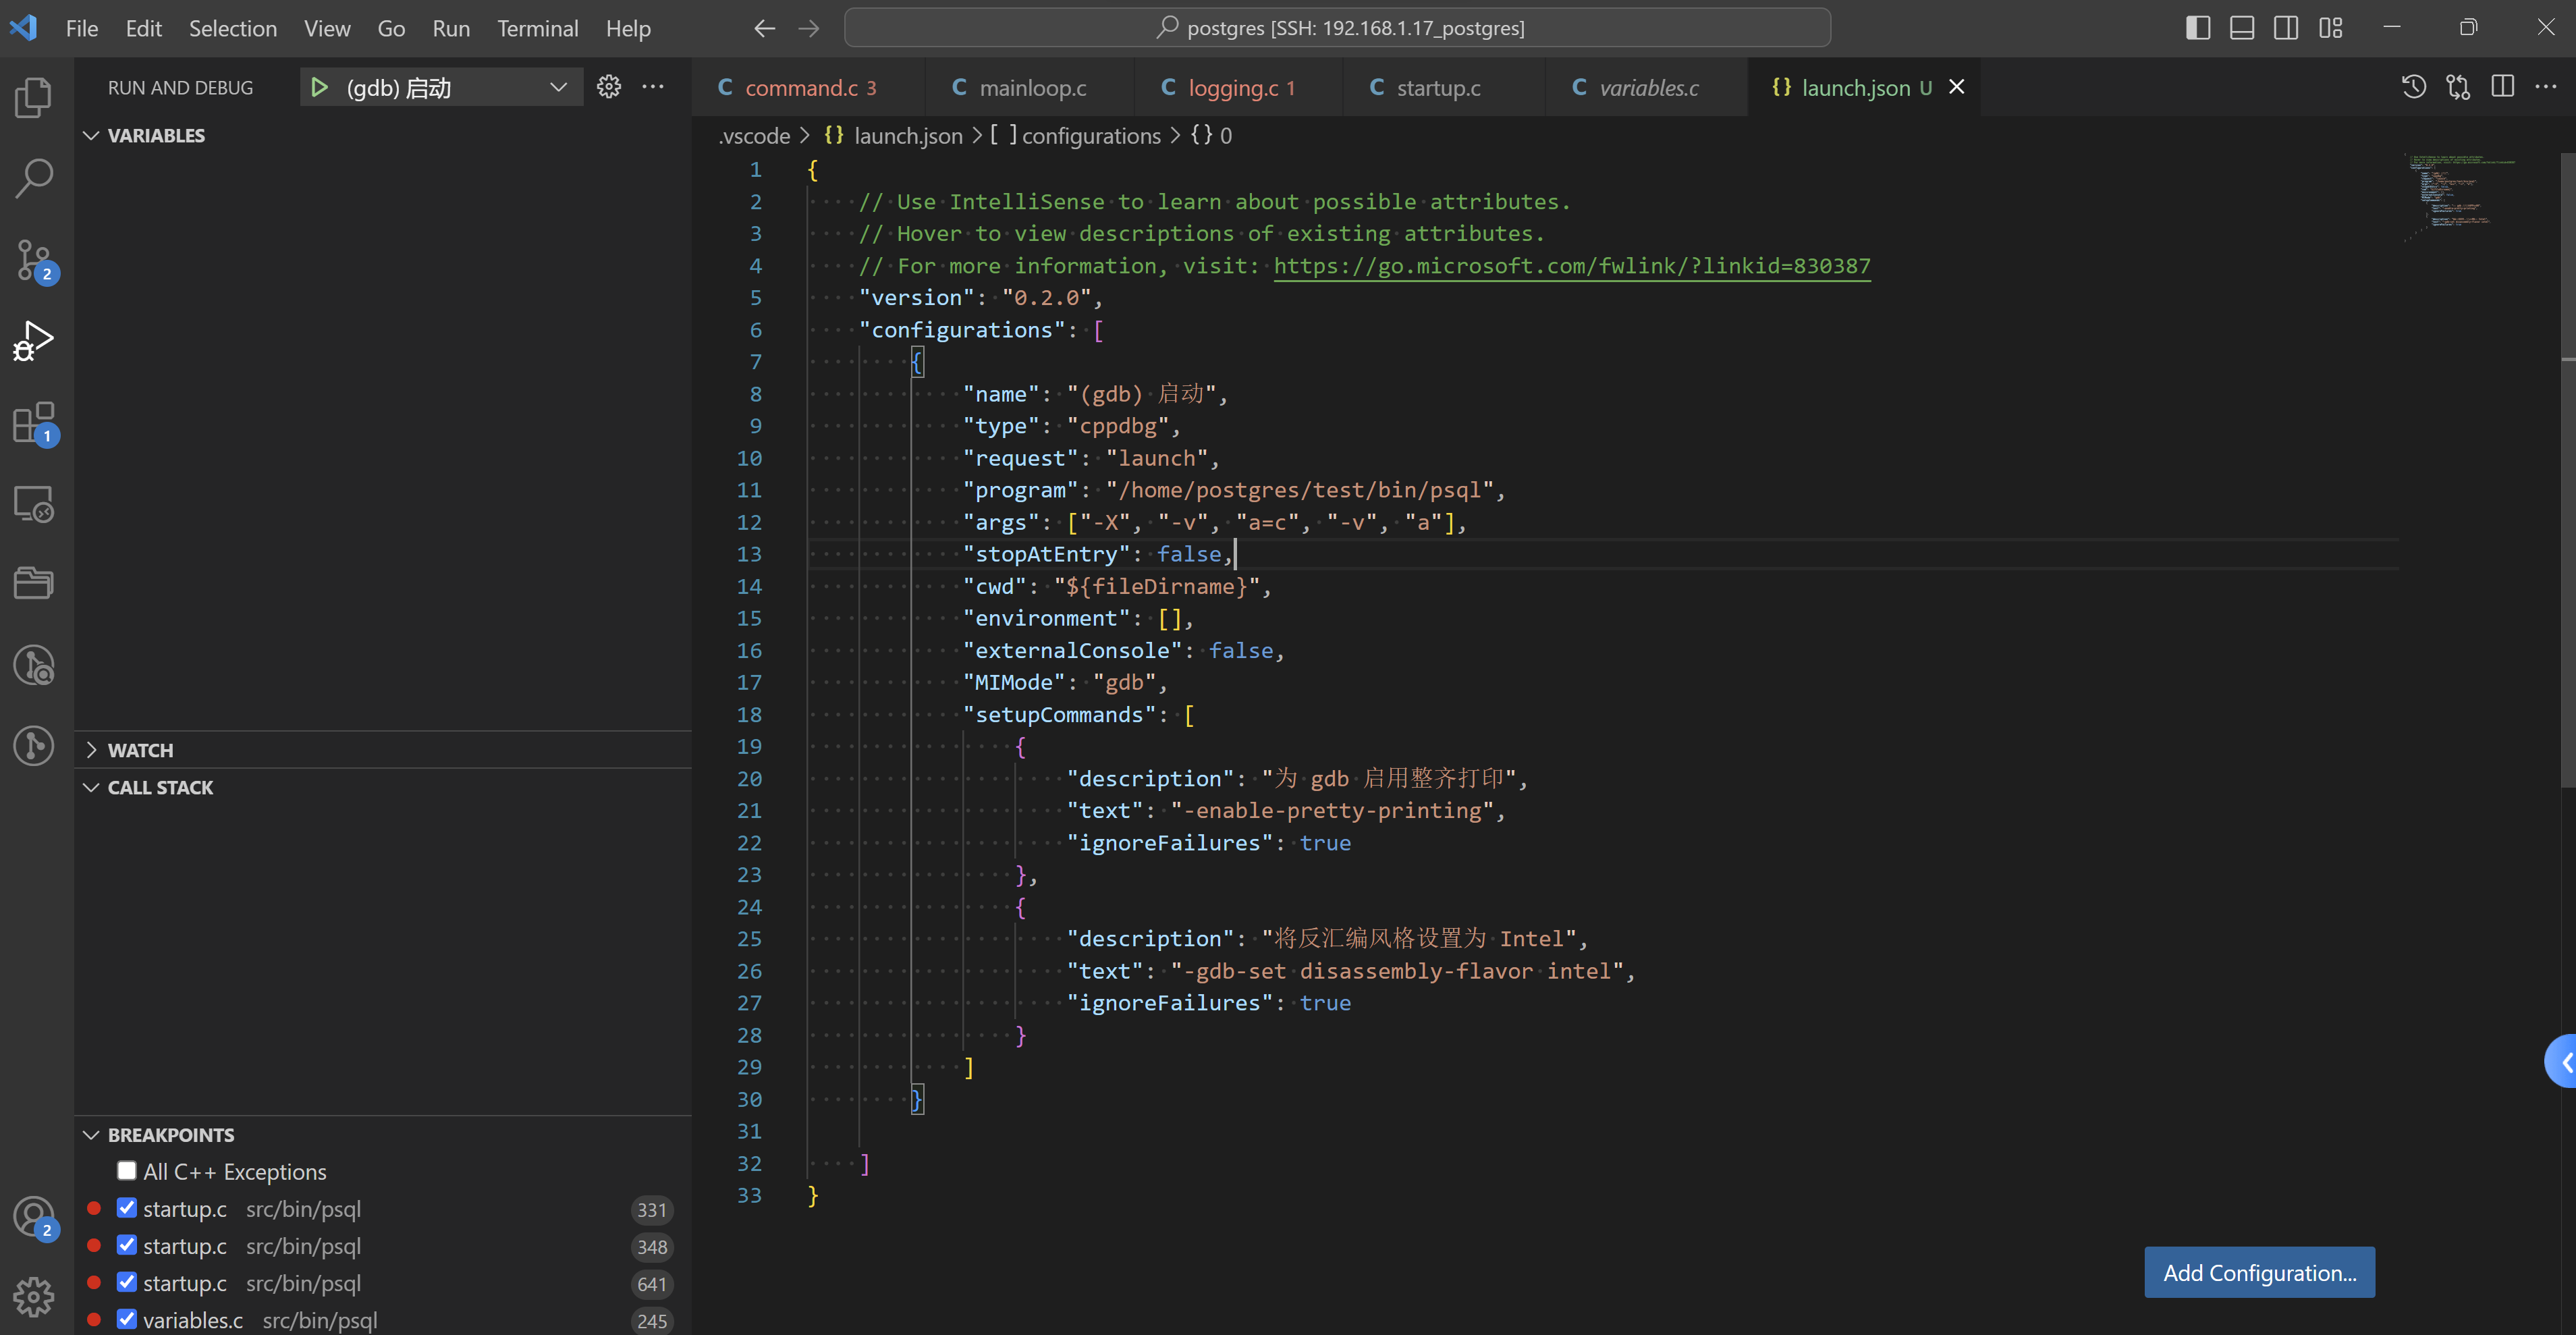2576x1335 pixels.
Task: Open the Terminal menu
Action: (537, 28)
